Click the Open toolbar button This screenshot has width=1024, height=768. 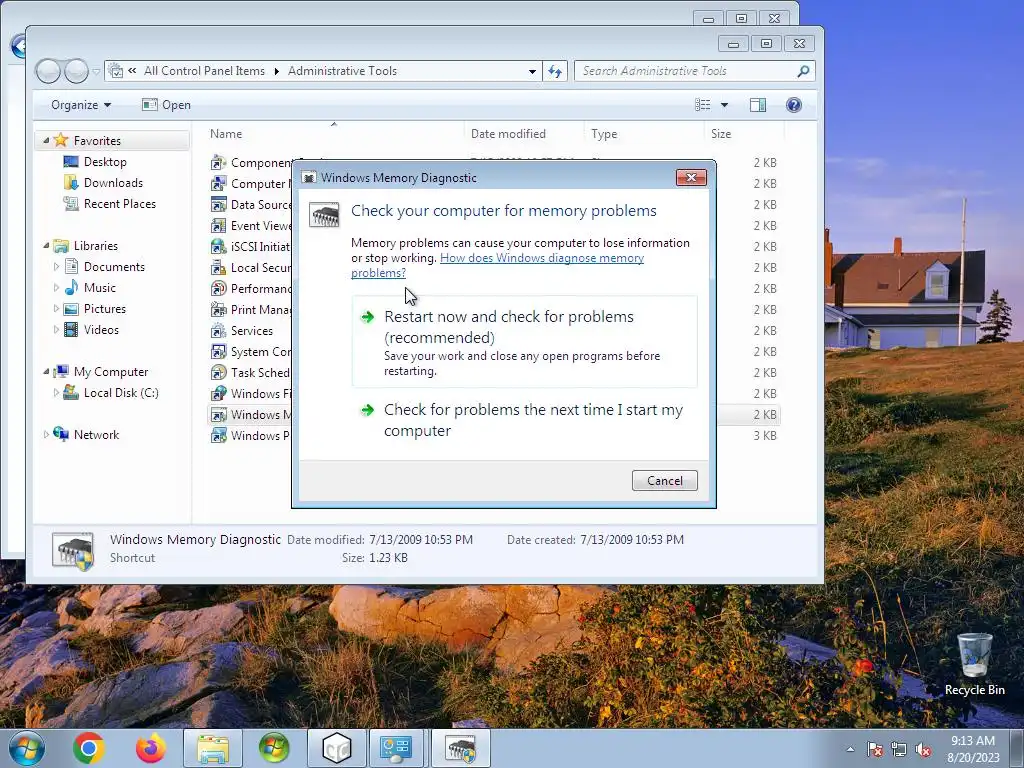pyautogui.click(x=167, y=105)
